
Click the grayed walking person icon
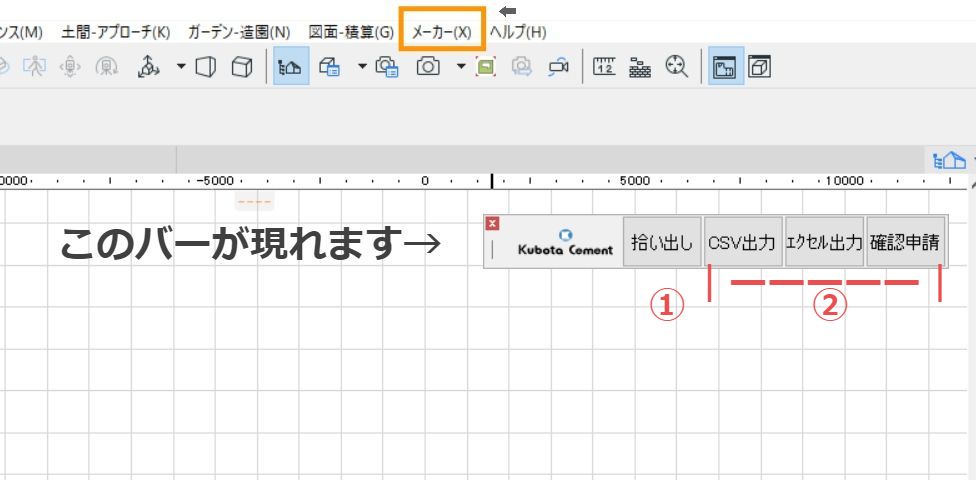pyautogui.click(x=34, y=66)
